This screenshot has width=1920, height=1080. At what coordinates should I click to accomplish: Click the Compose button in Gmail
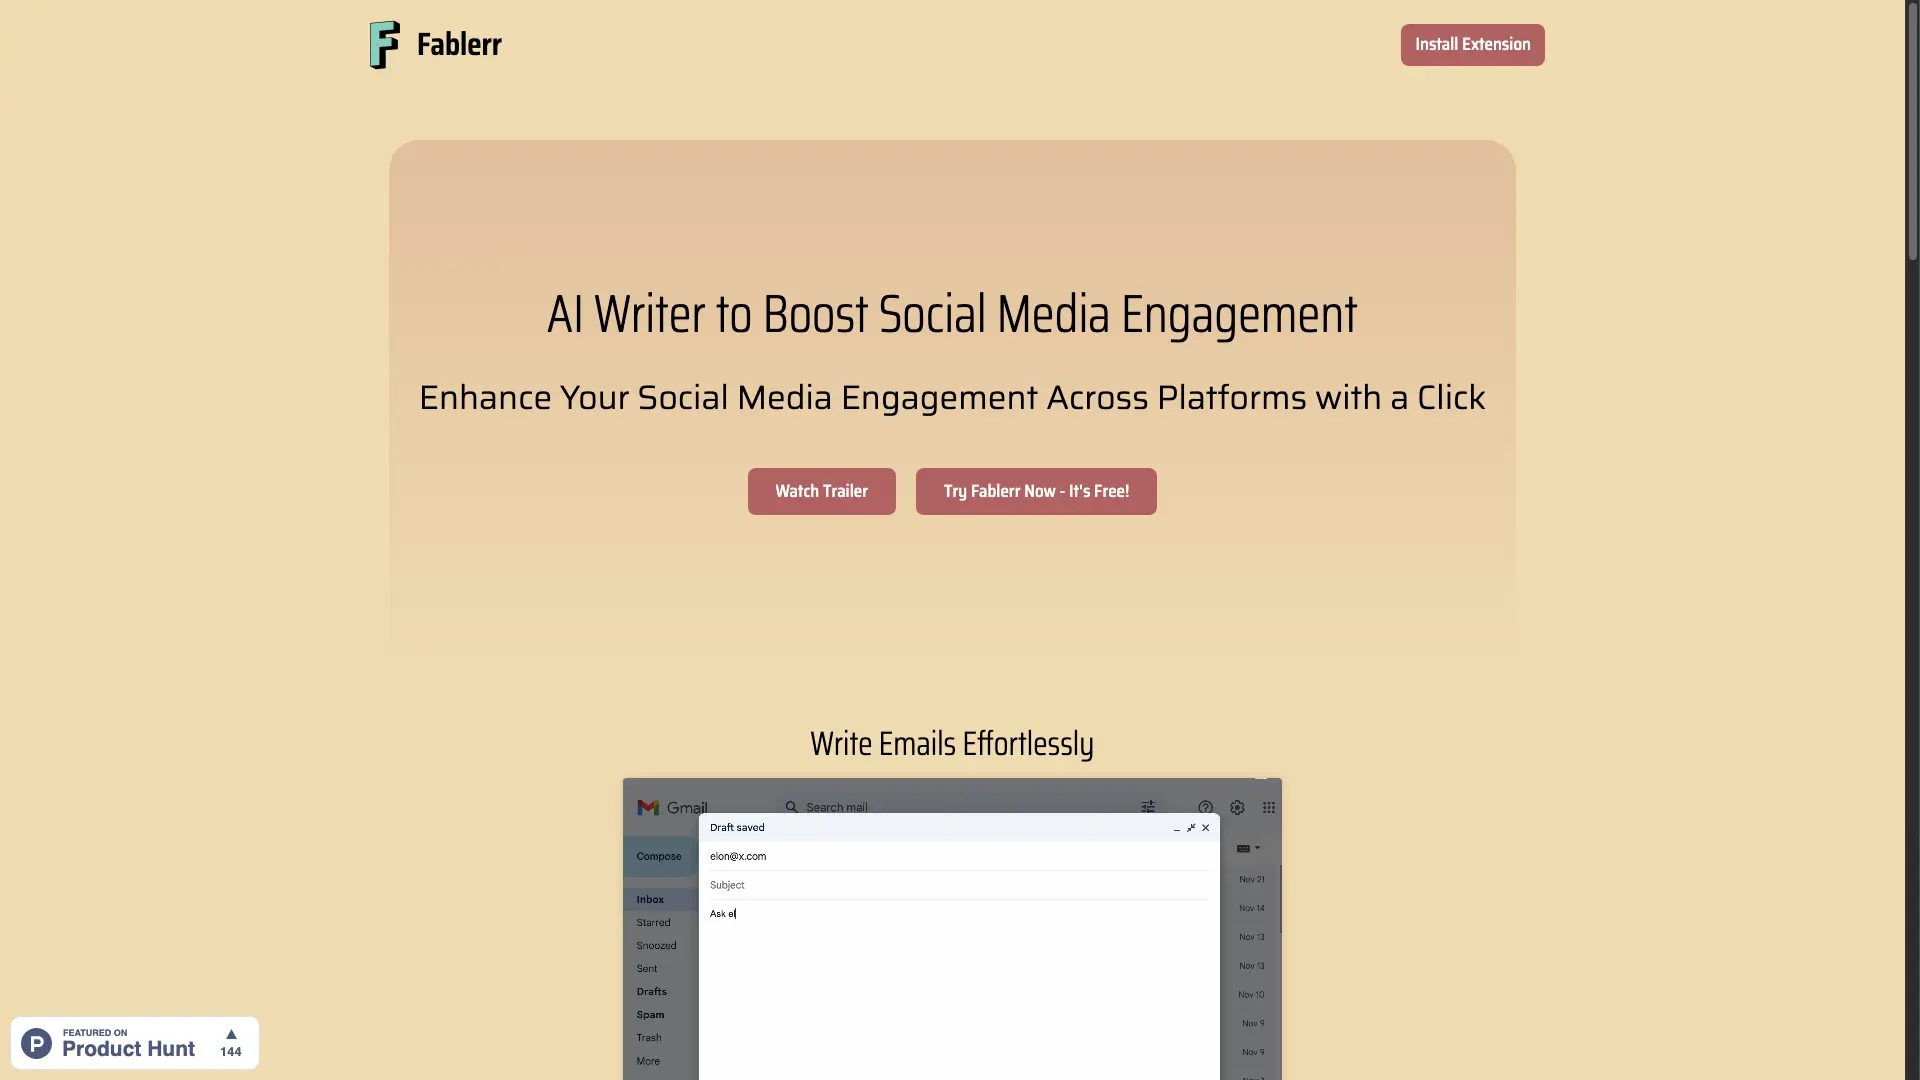660,856
